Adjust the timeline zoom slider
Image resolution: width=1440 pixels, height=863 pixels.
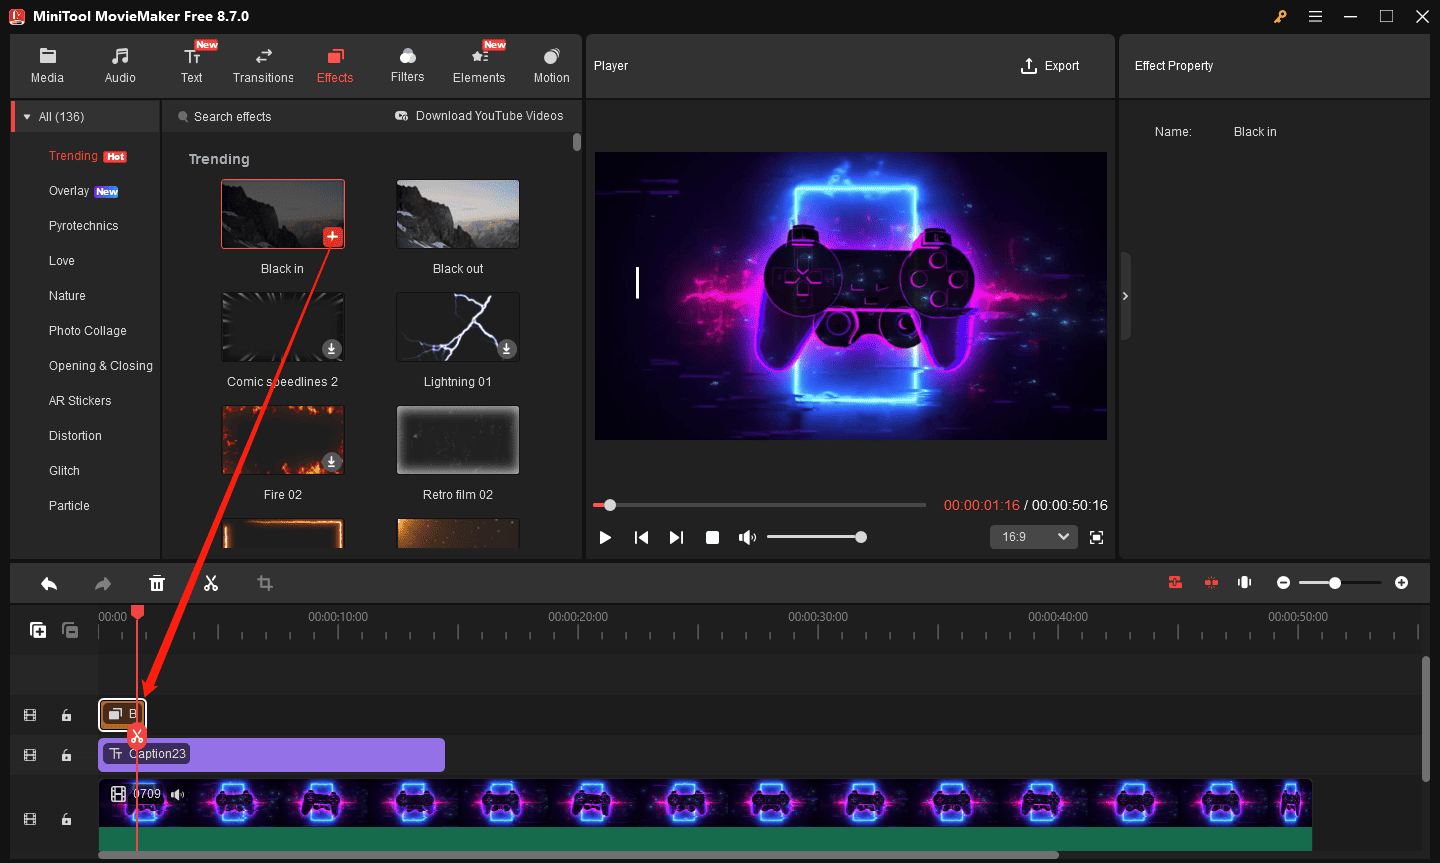pos(1339,582)
